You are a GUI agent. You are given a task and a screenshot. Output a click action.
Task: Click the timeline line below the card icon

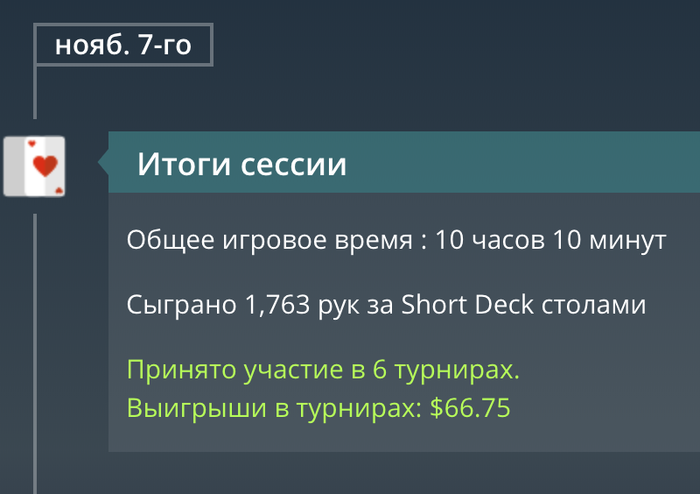35,353
